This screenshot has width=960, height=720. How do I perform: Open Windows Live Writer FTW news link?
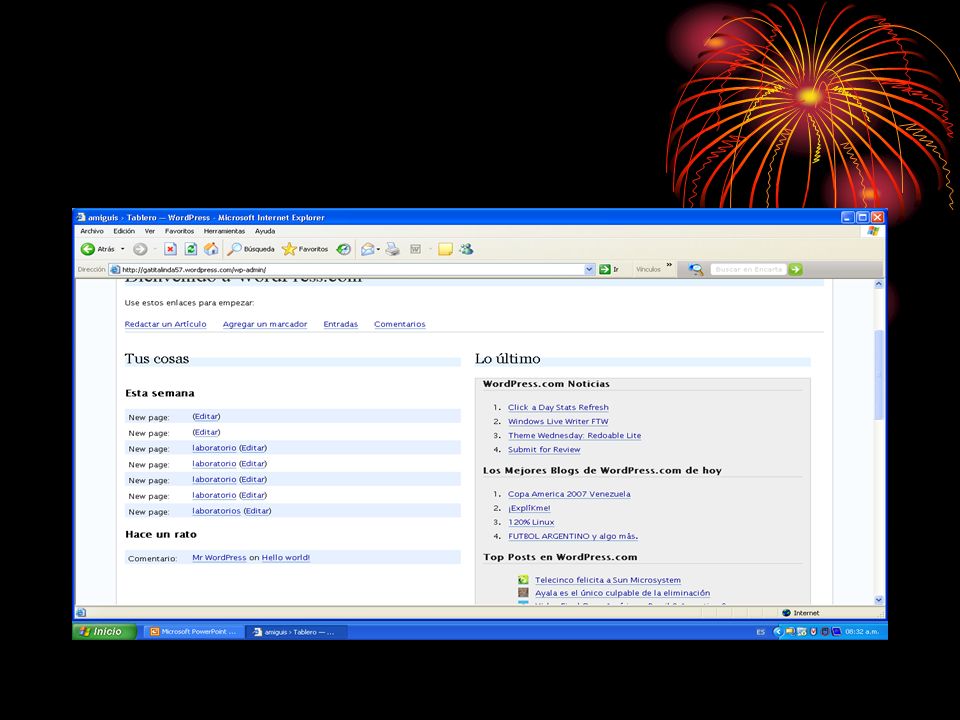point(558,421)
